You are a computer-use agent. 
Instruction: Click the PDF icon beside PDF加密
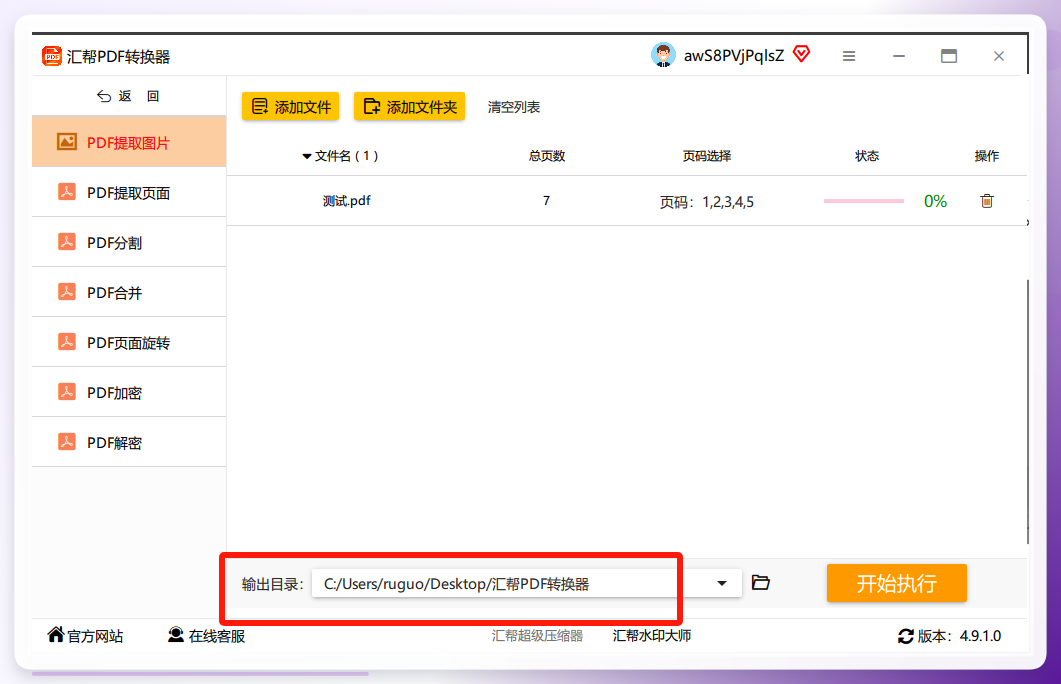66,392
